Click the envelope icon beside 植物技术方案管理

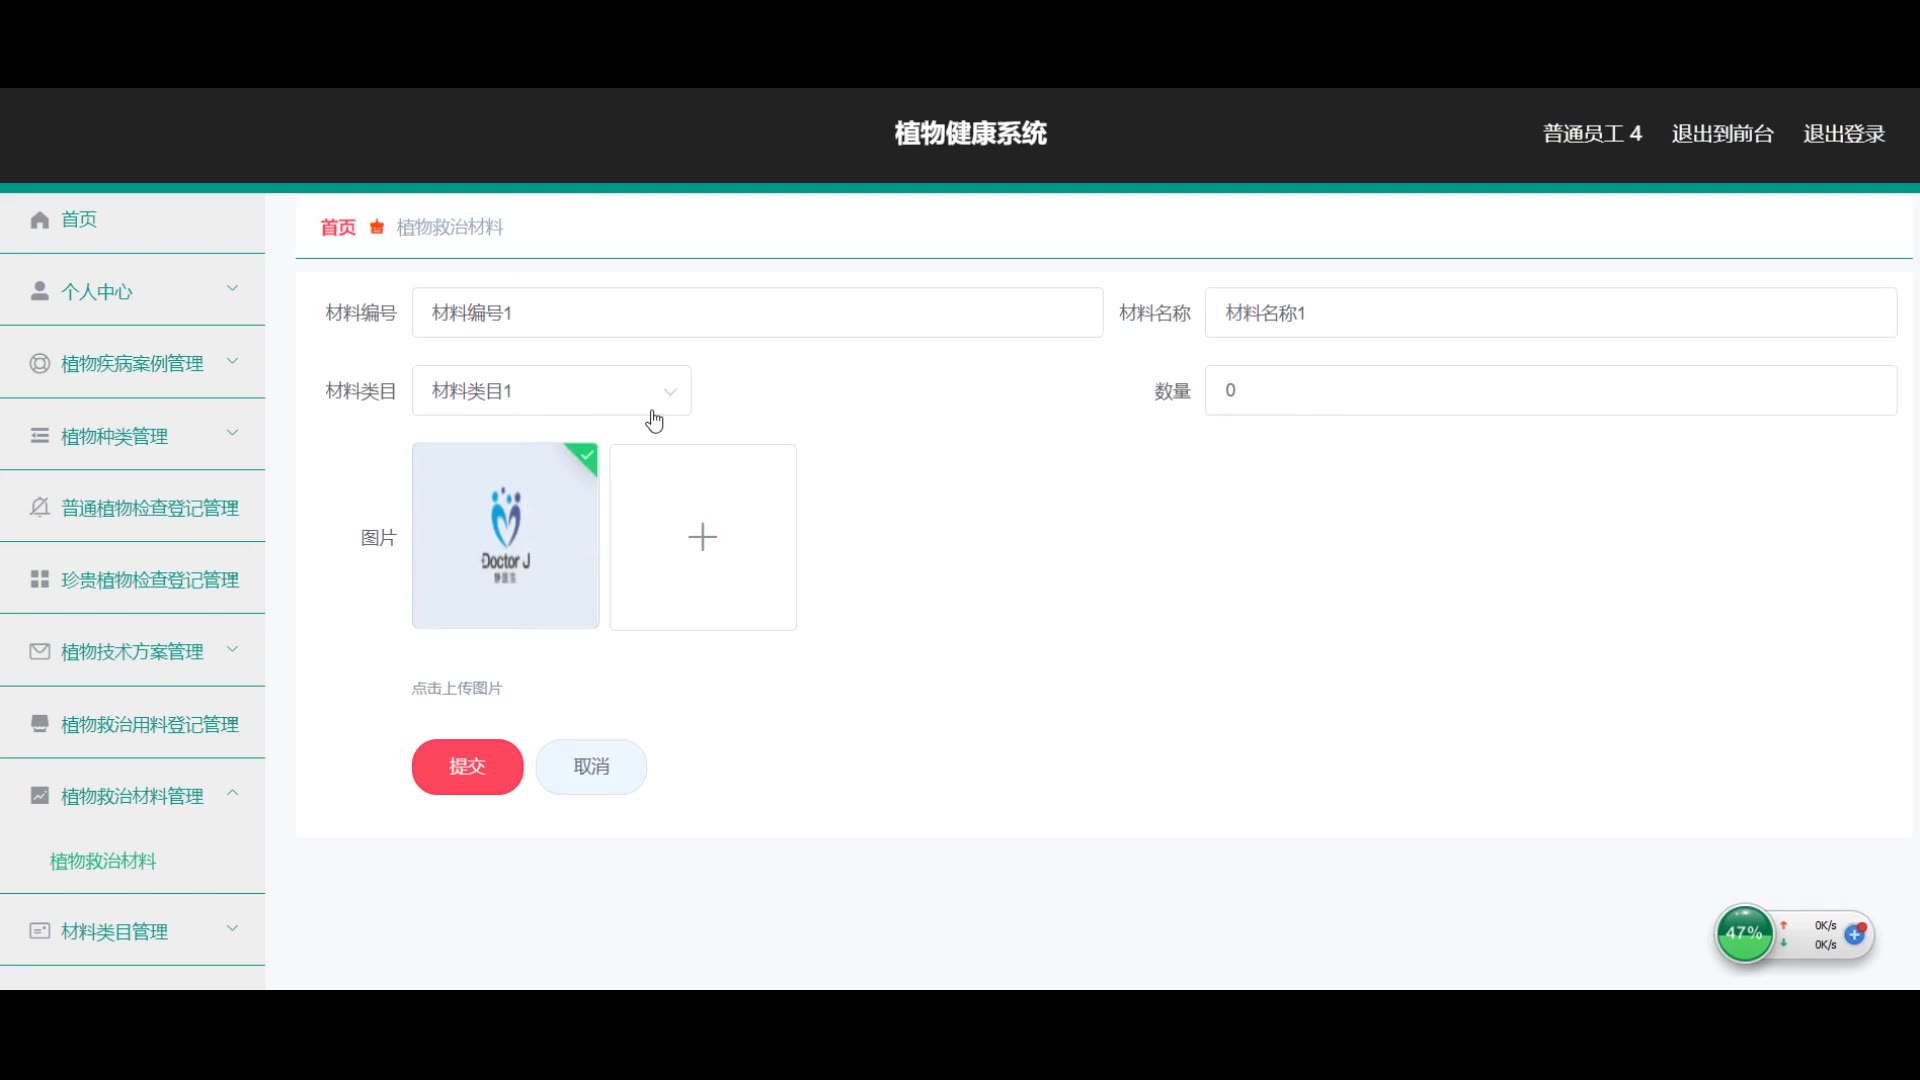[39, 652]
